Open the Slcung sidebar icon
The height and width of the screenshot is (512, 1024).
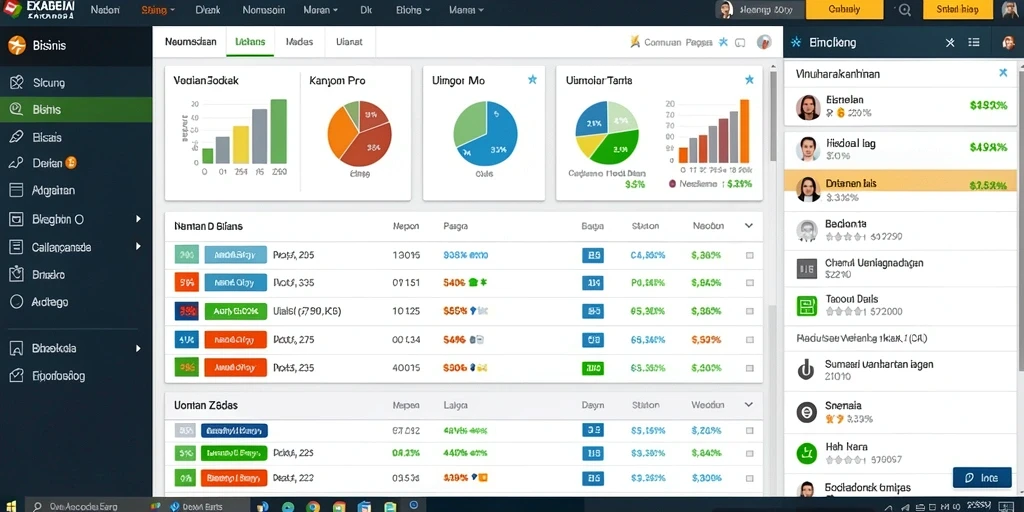click(16, 82)
